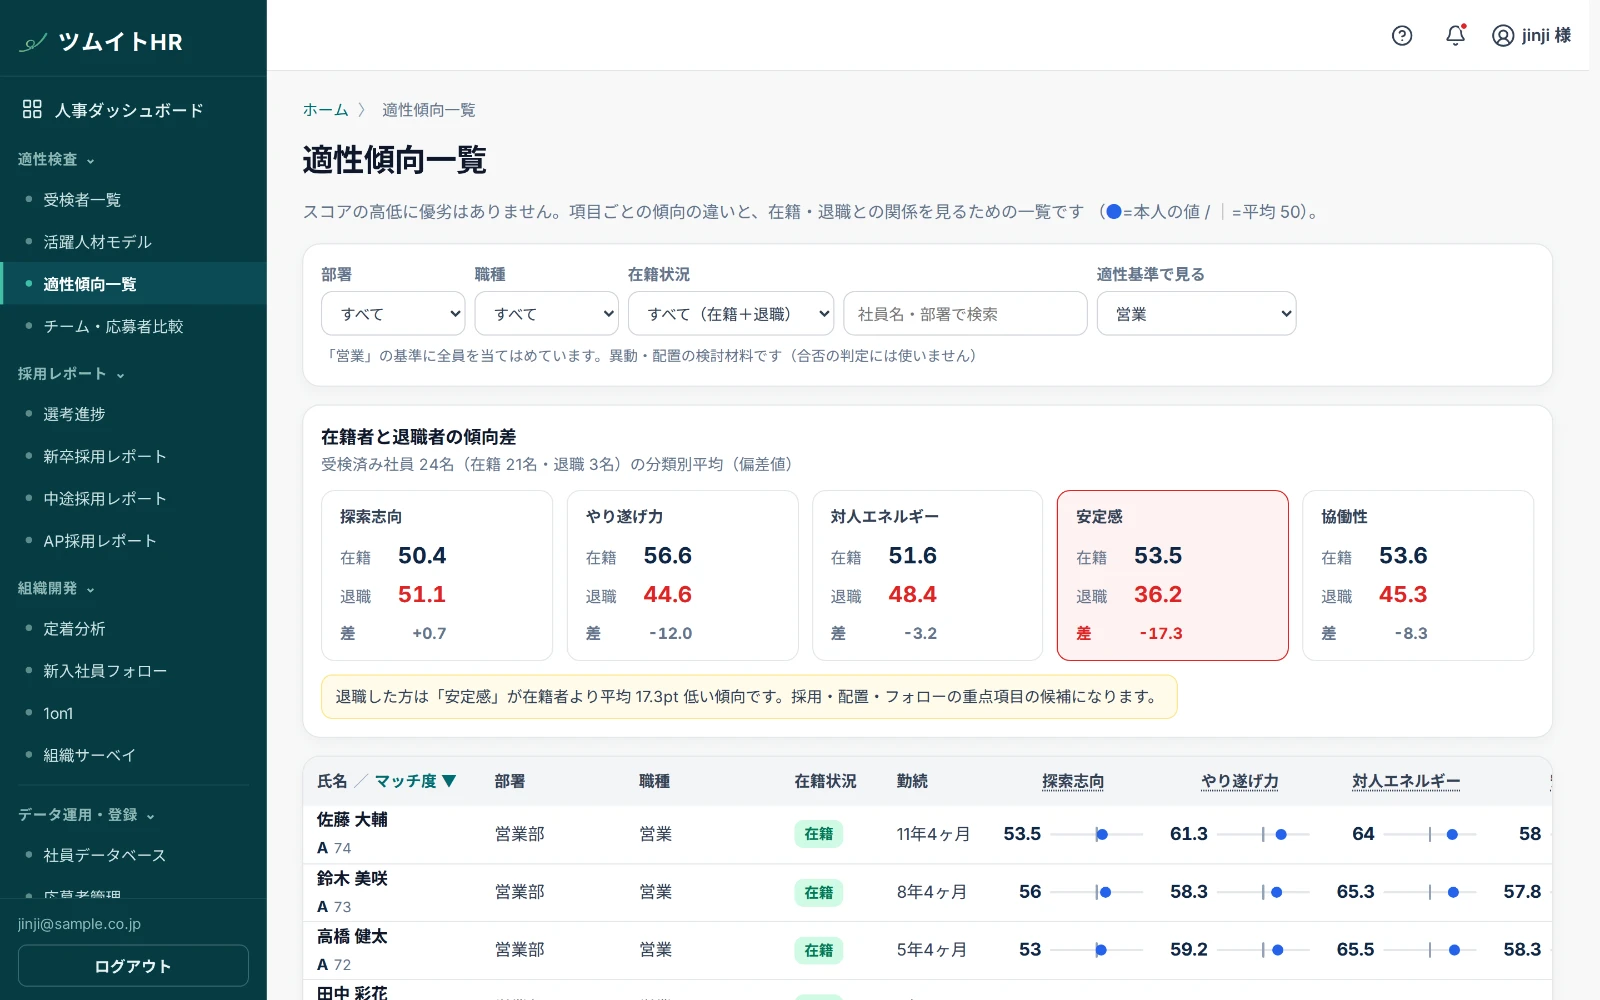The image size is (1600, 1000).
Task: Go to 受検者一覧 in the sidebar
Action: (x=133, y=200)
